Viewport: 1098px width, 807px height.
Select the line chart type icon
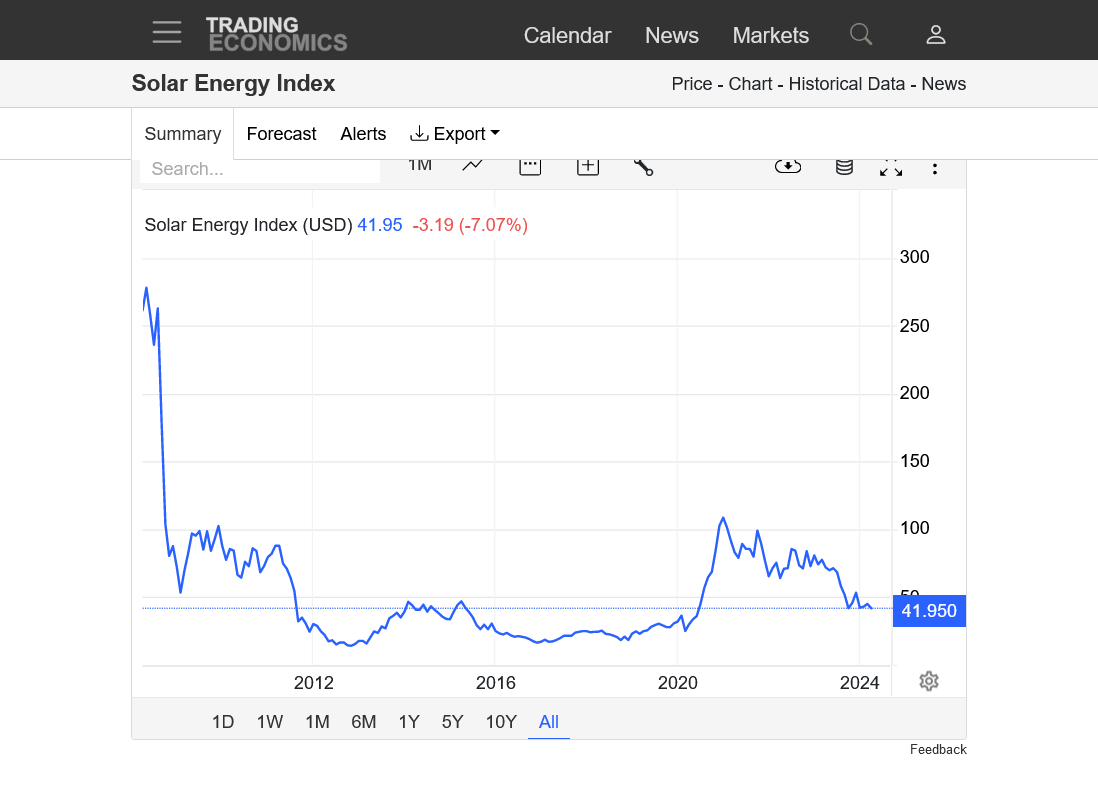click(x=473, y=166)
